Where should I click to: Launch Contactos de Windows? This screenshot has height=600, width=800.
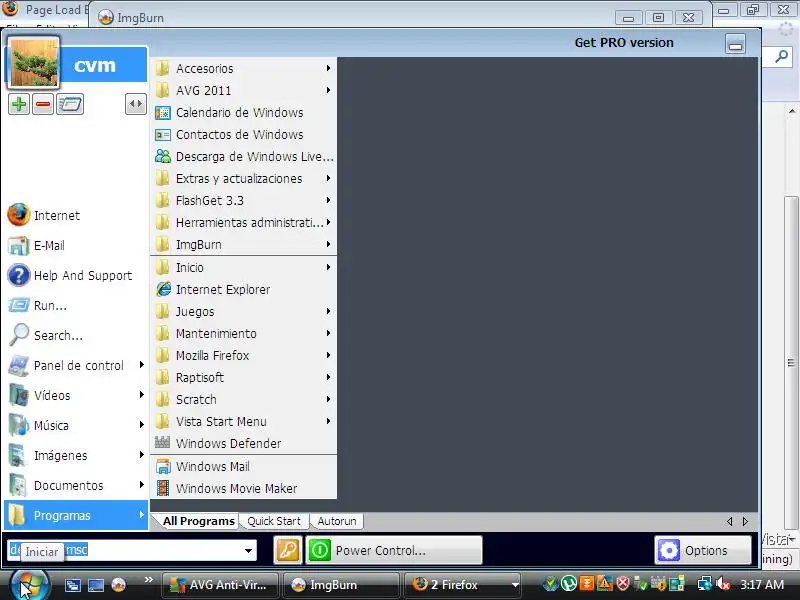[x=243, y=134]
